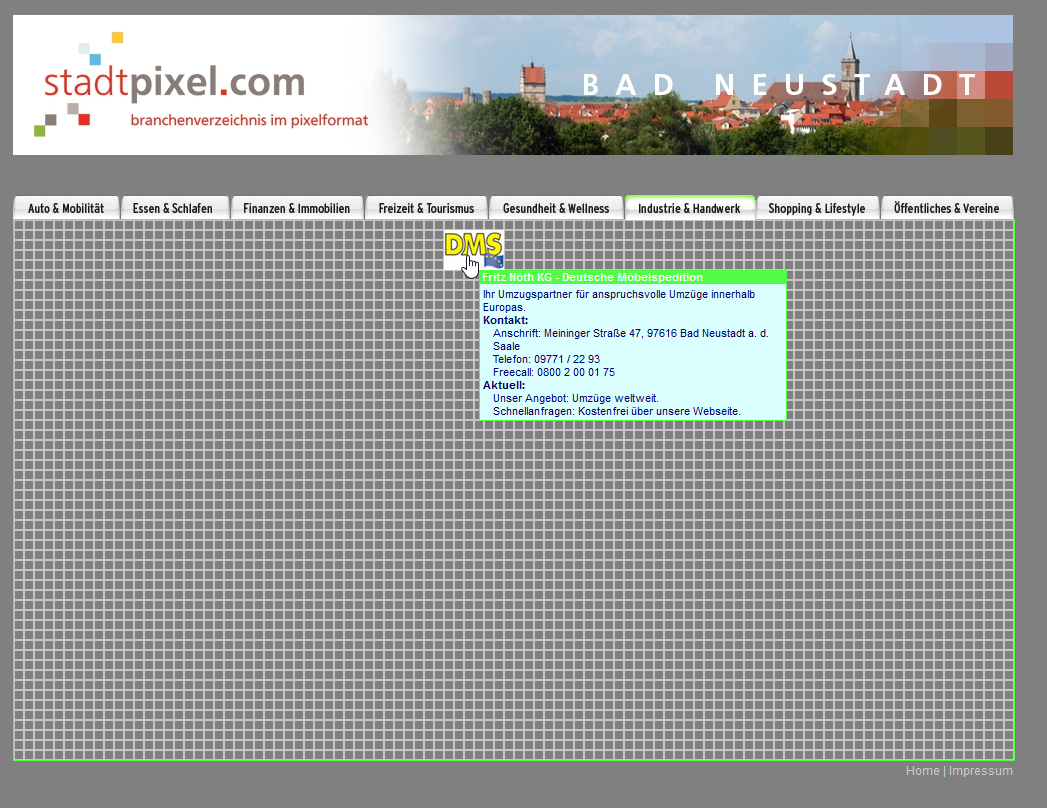The height and width of the screenshot is (808, 1047).
Task: Open the Öffentliches & Vereine tab
Action: click(946, 208)
